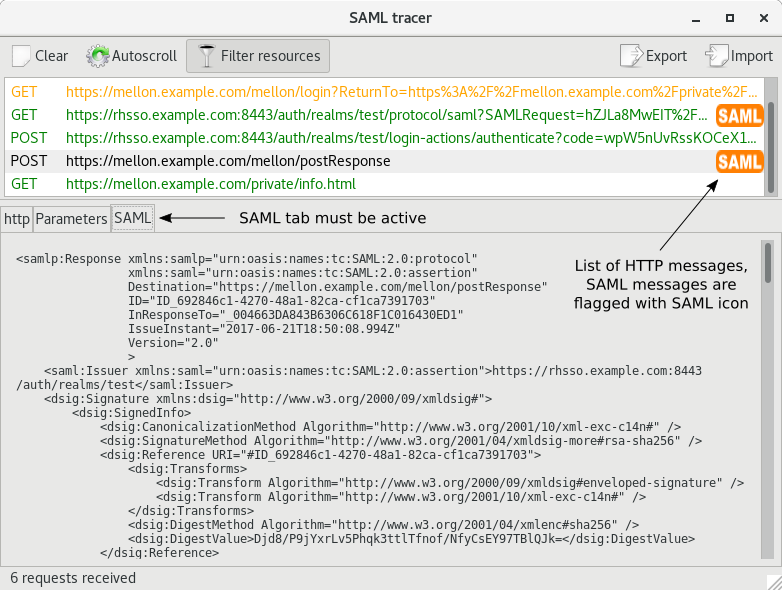This screenshot has height=590, width=782.
Task: Click the Clear page icon
Action: pyautogui.click(x=21, y=56)
